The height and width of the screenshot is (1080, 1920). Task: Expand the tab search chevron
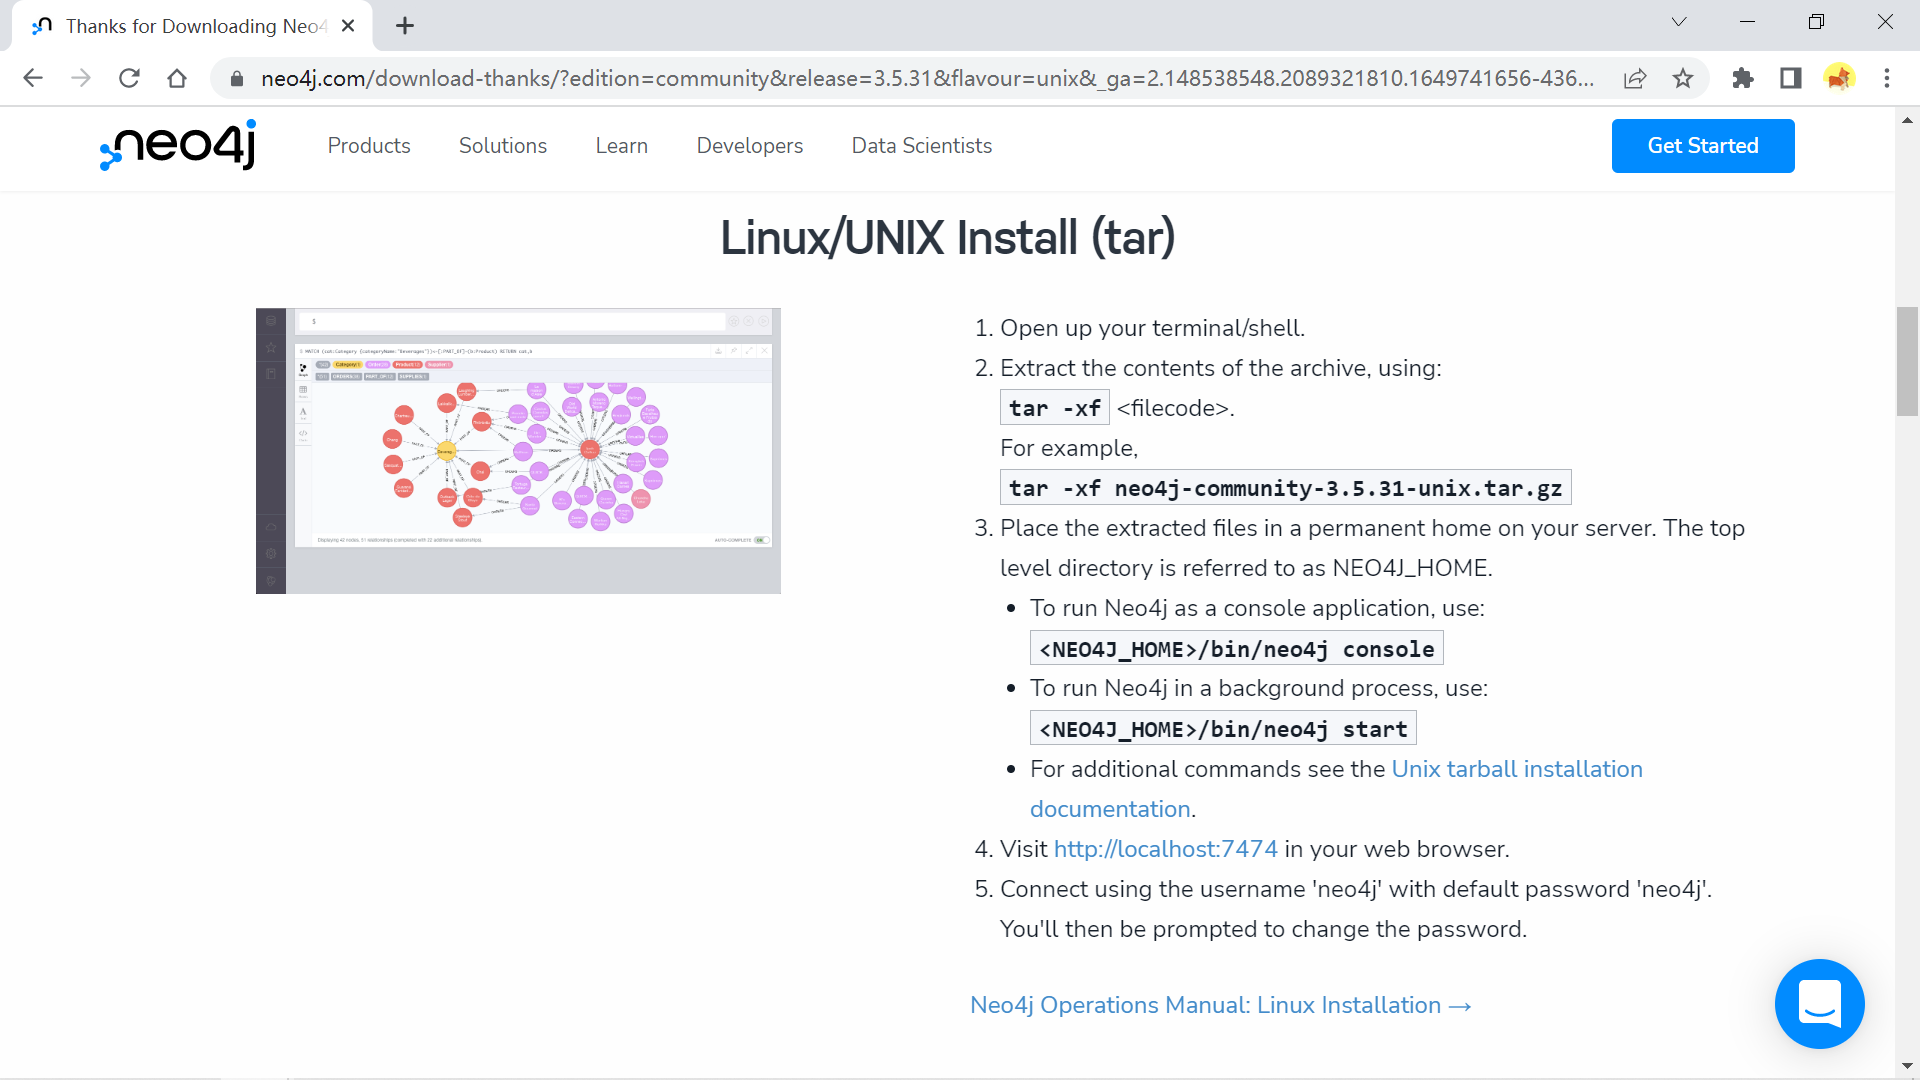click(x=1679, y=22)
